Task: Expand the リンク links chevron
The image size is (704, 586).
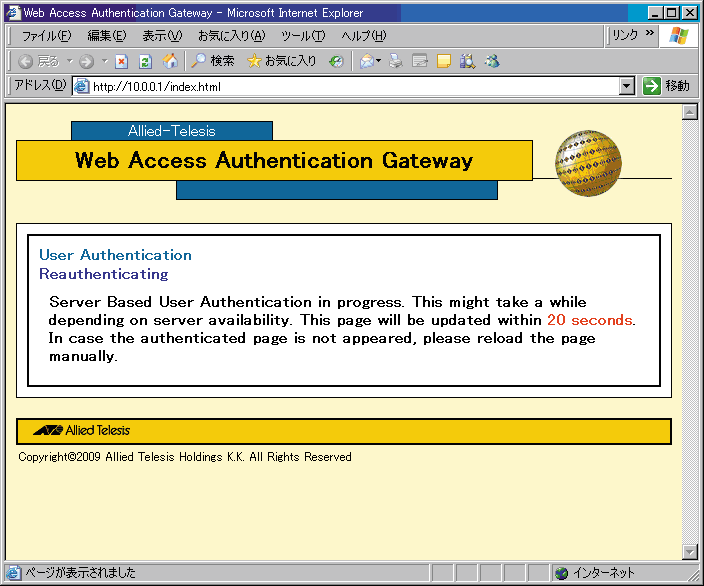Action: click(x=650, y=34)
